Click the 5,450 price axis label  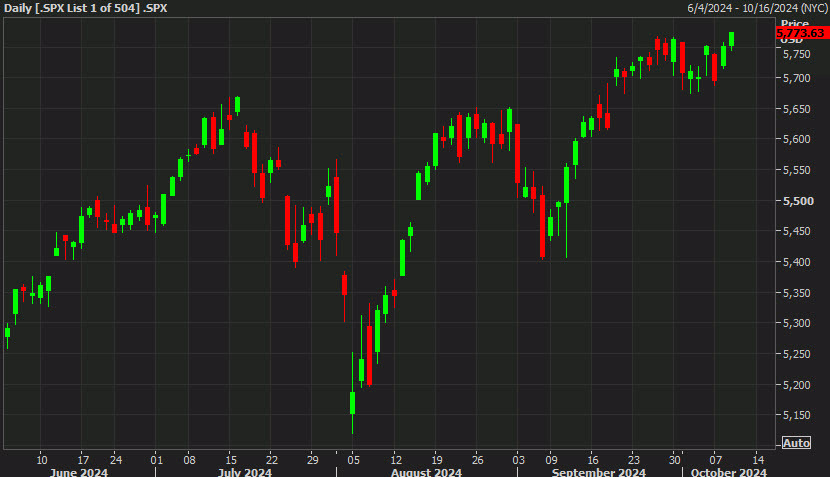coord(797,231)
